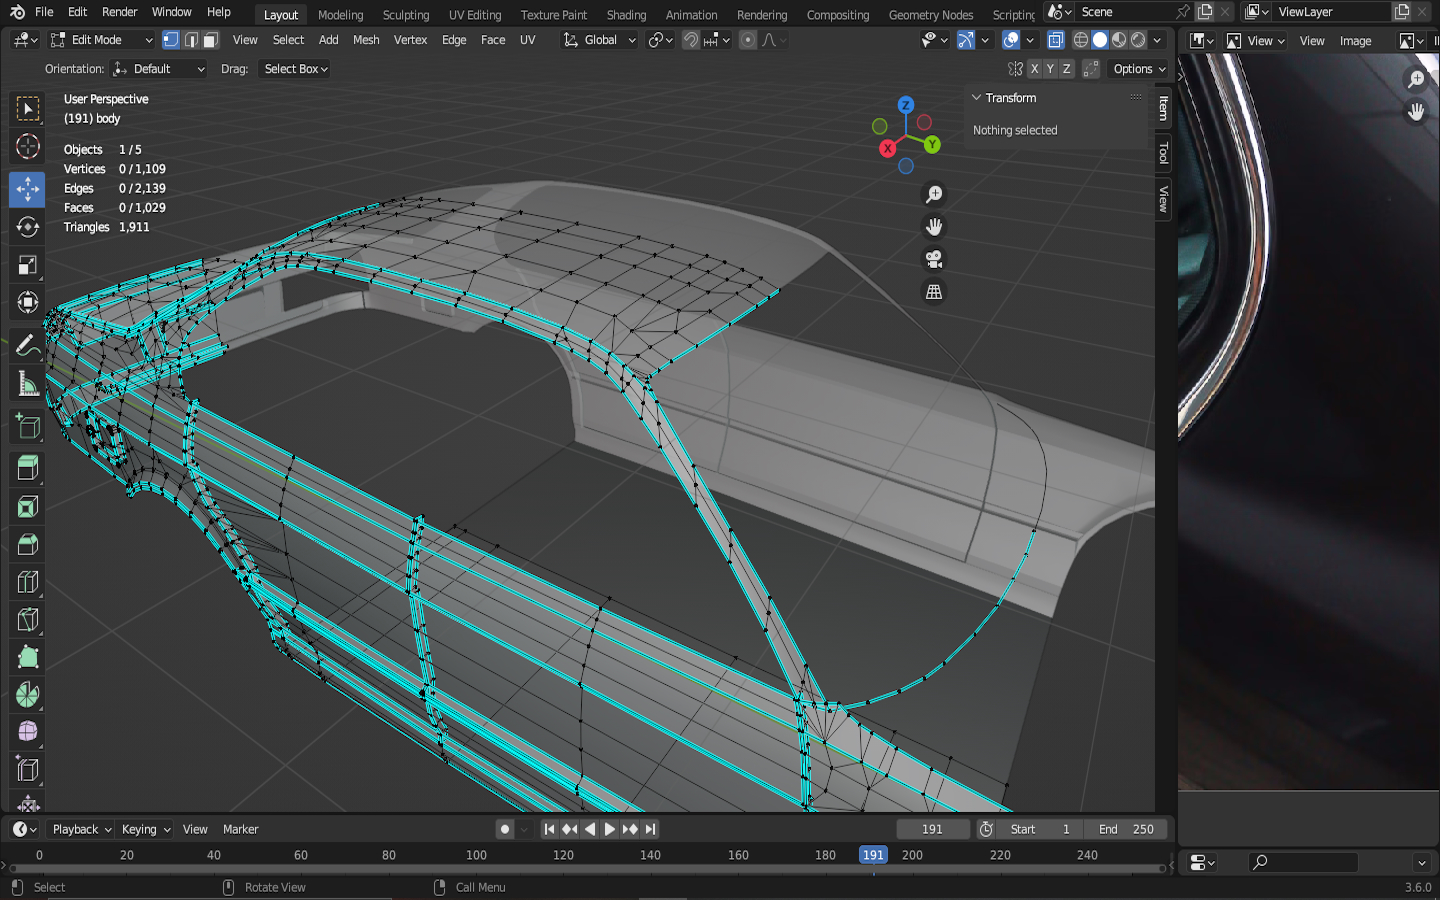The width and height of the screenshot is (1440, 900).
Task: Open the Select Box drag dropdown
Action: coord(295,69)
